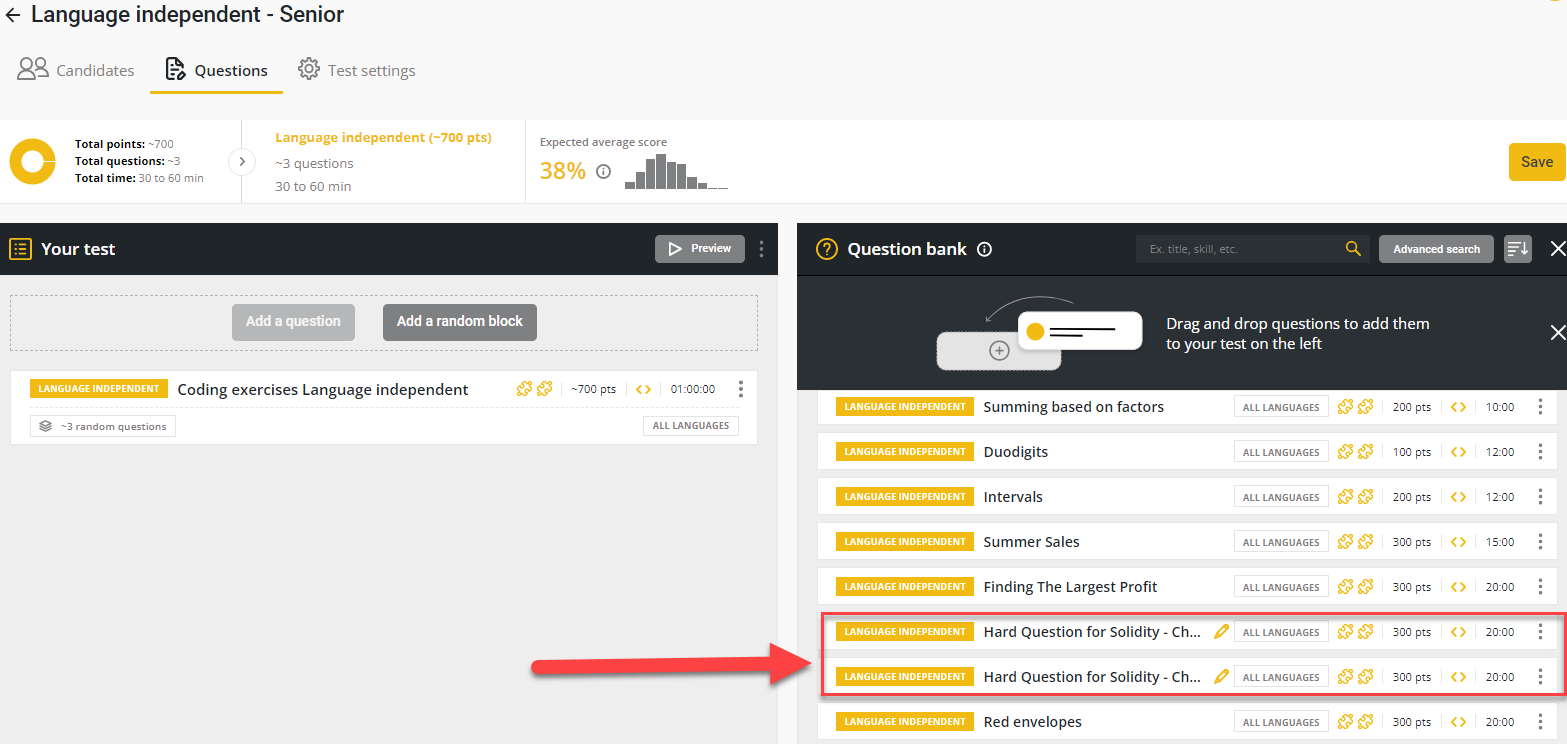Click the info icon next to Question bank

click(984, 249)
